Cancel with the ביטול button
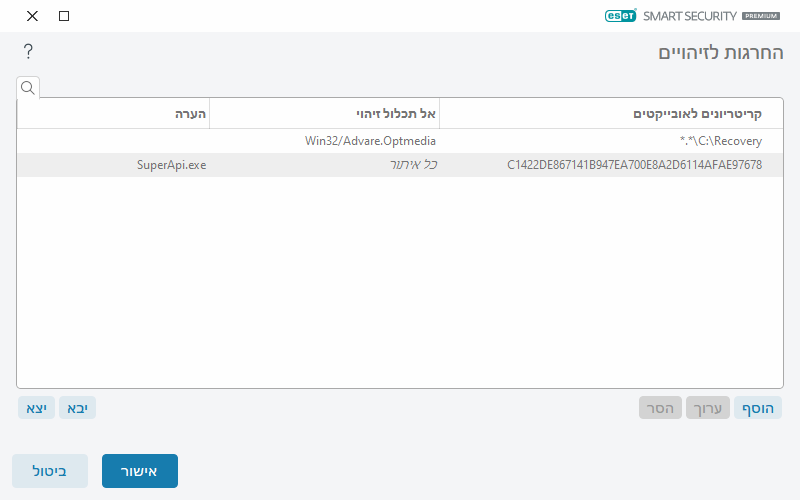 point(50,471)
